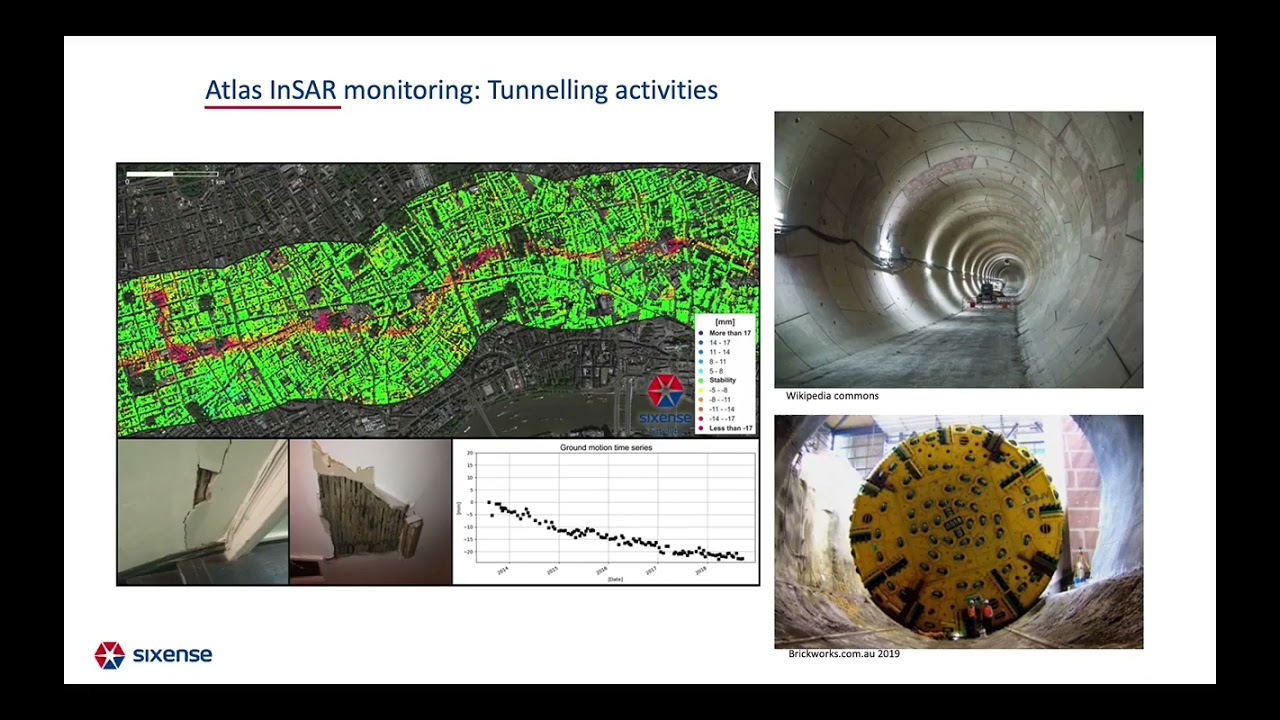This screenshot has height=720, width=1280.
Task: Select the '-11 - -14' legend entry
Action: [716, 409]
